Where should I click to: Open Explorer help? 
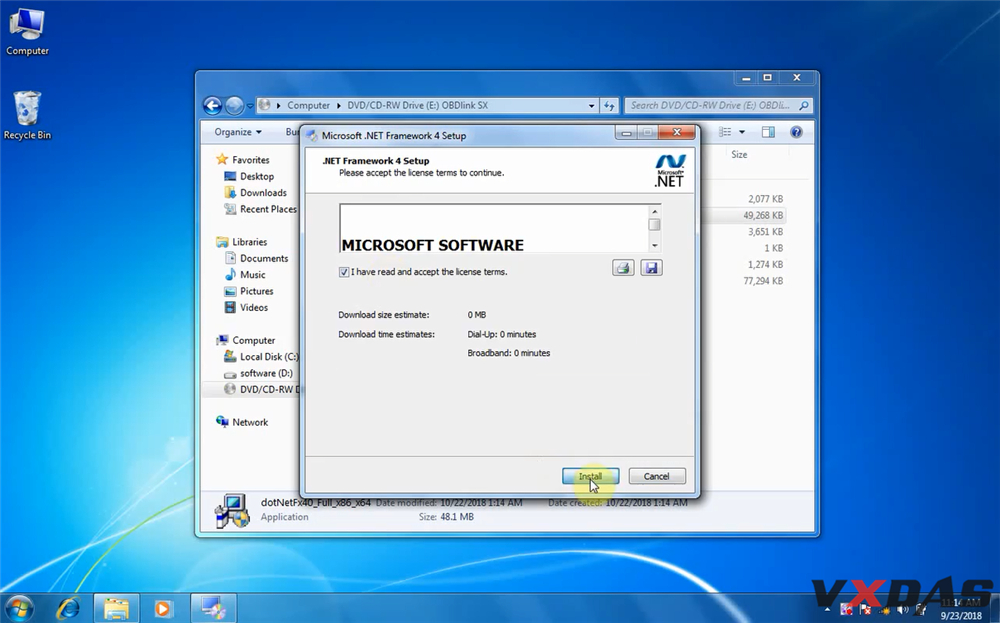(x=796, y=132)
